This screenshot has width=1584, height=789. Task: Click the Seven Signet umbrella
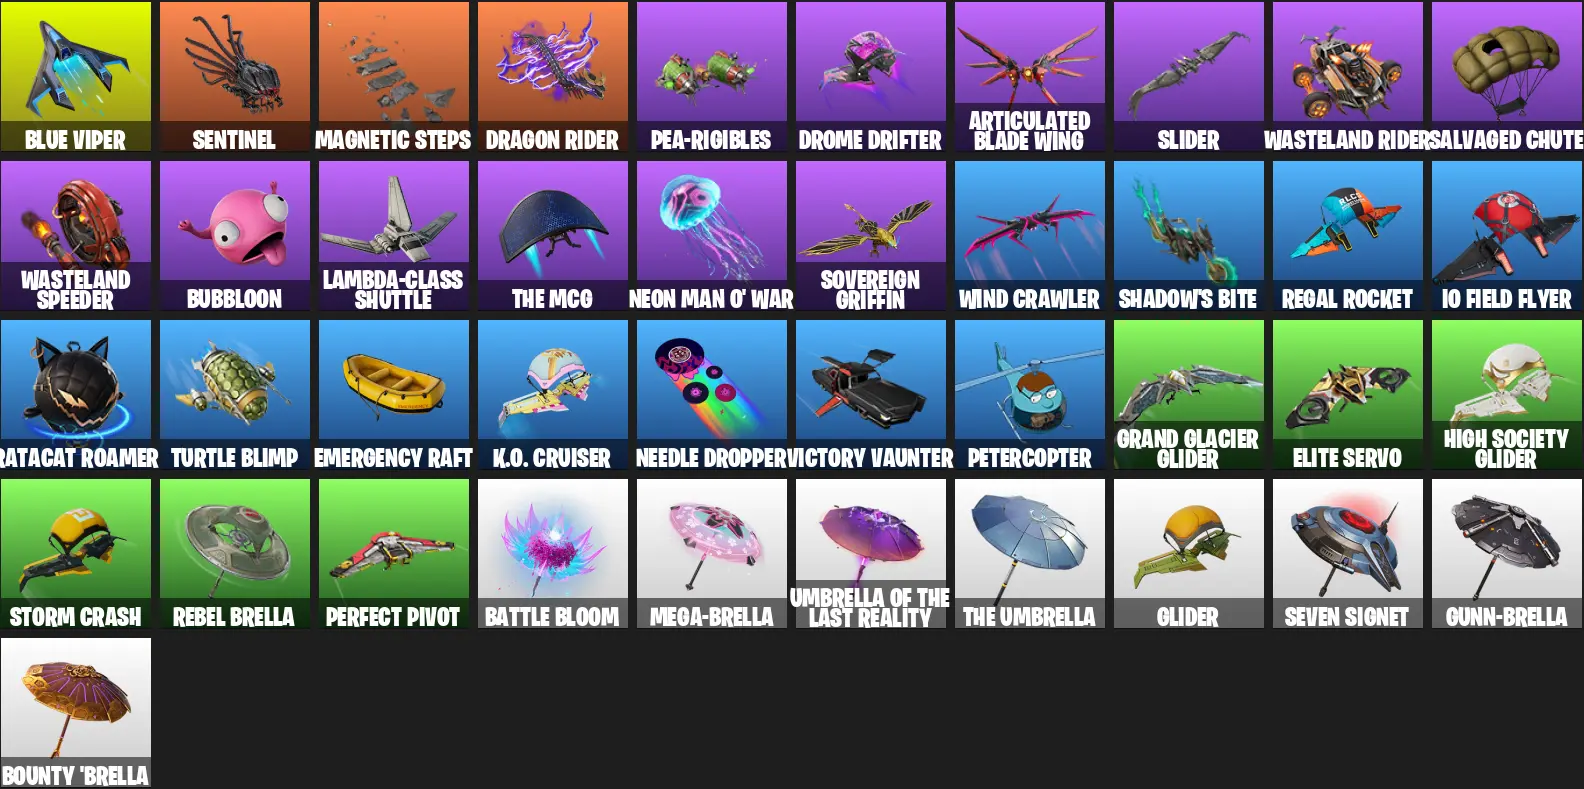click(1348, 554)
